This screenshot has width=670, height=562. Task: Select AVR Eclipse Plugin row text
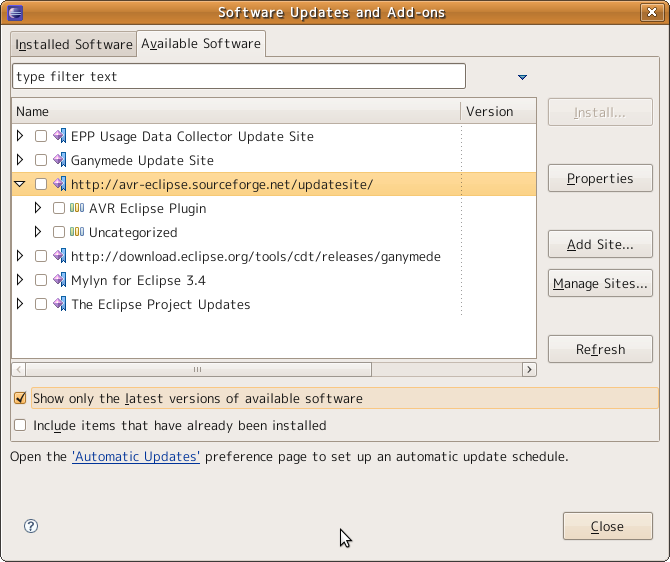tap(147, 209)
